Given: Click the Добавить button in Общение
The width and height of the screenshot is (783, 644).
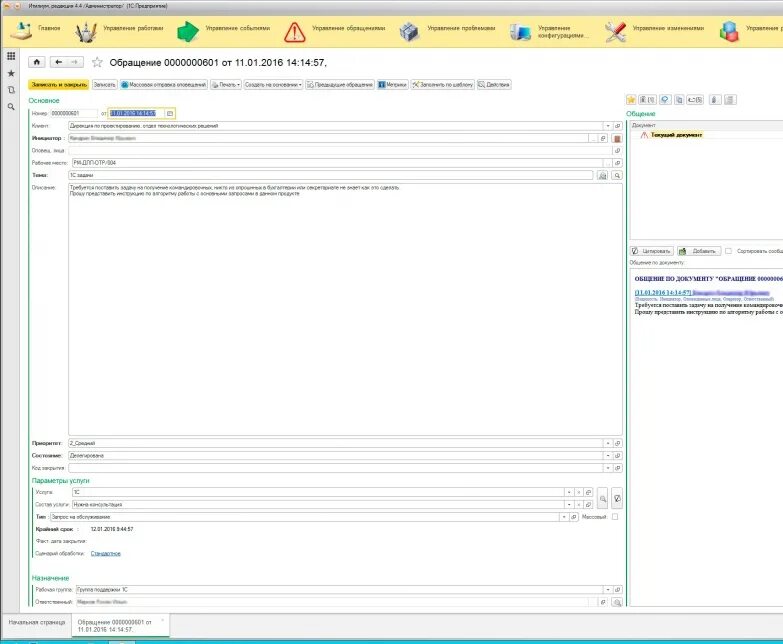Looking at the screenshot, I should coord(699,251).
